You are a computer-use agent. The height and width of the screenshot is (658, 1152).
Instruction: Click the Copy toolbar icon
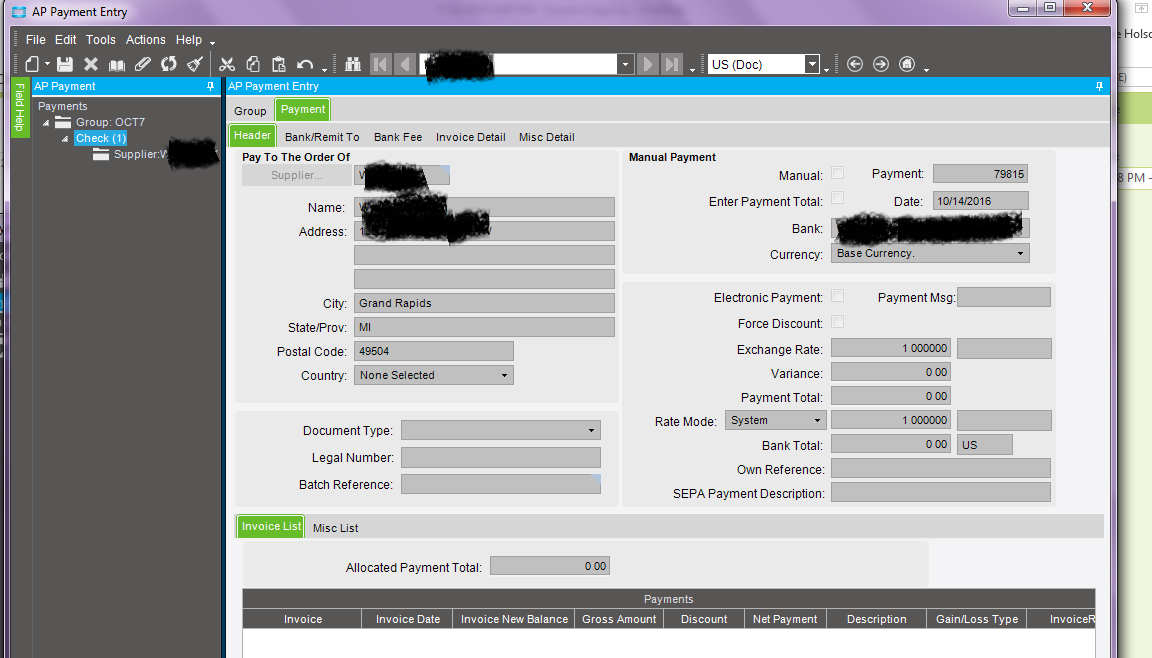coord(253,65)
